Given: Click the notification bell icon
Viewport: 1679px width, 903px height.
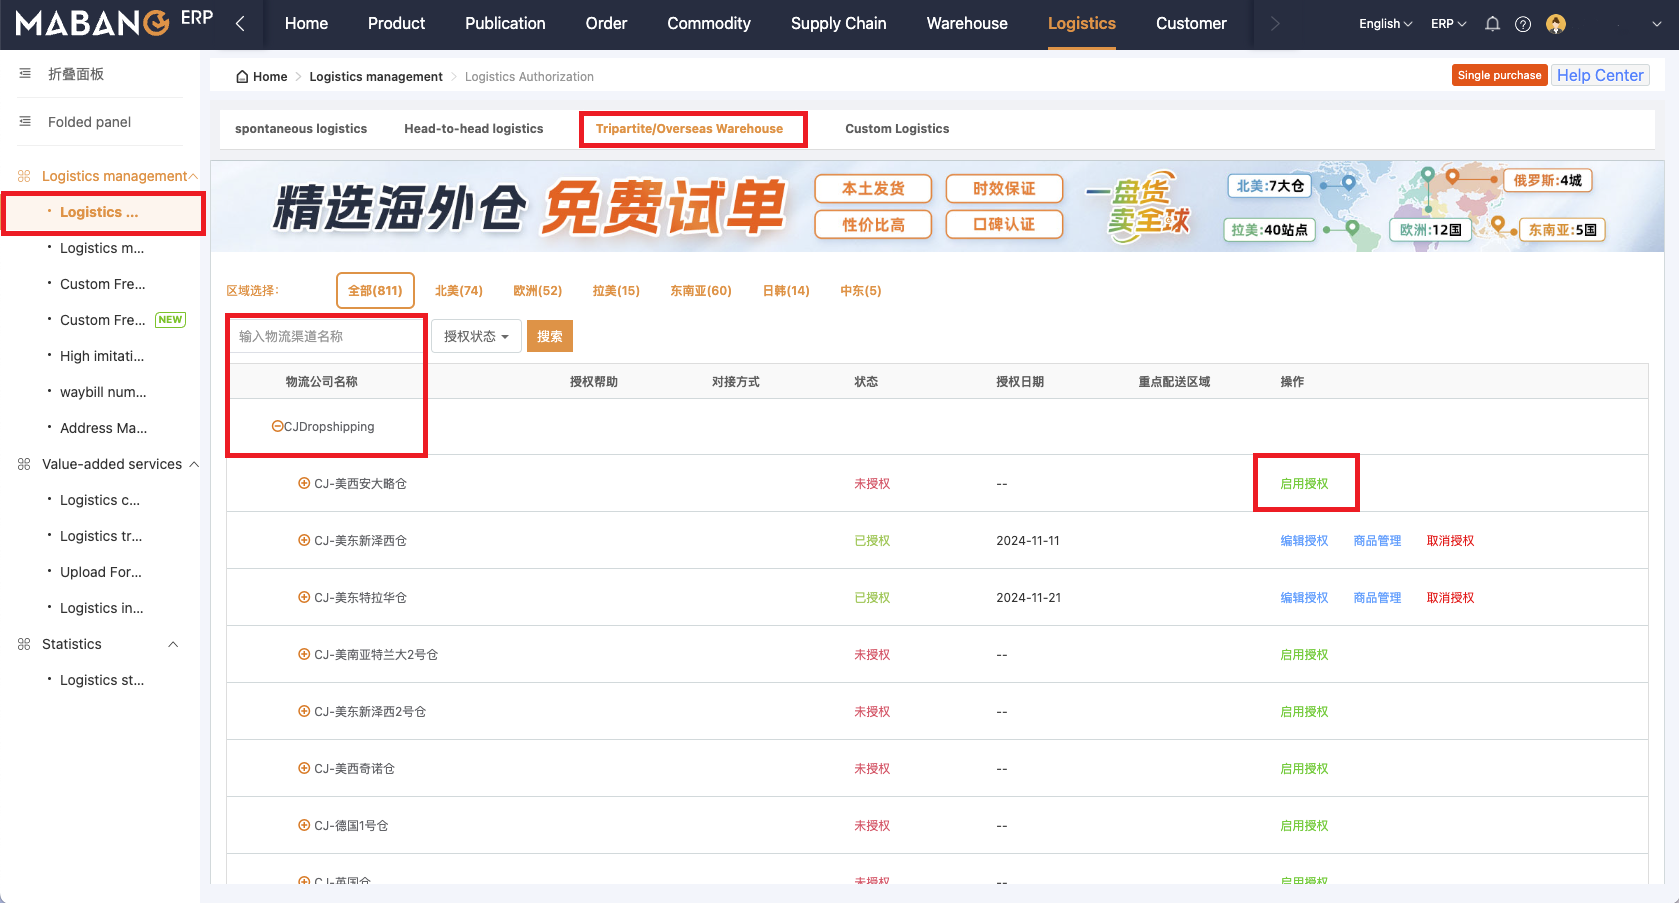Looking at the screenshot, I should [1492, 23].
